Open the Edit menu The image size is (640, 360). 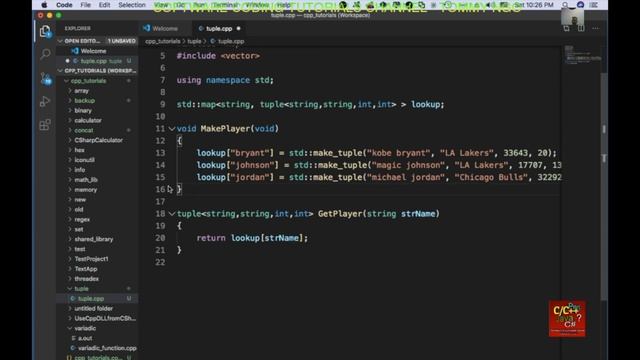click(x=104, y=5)
